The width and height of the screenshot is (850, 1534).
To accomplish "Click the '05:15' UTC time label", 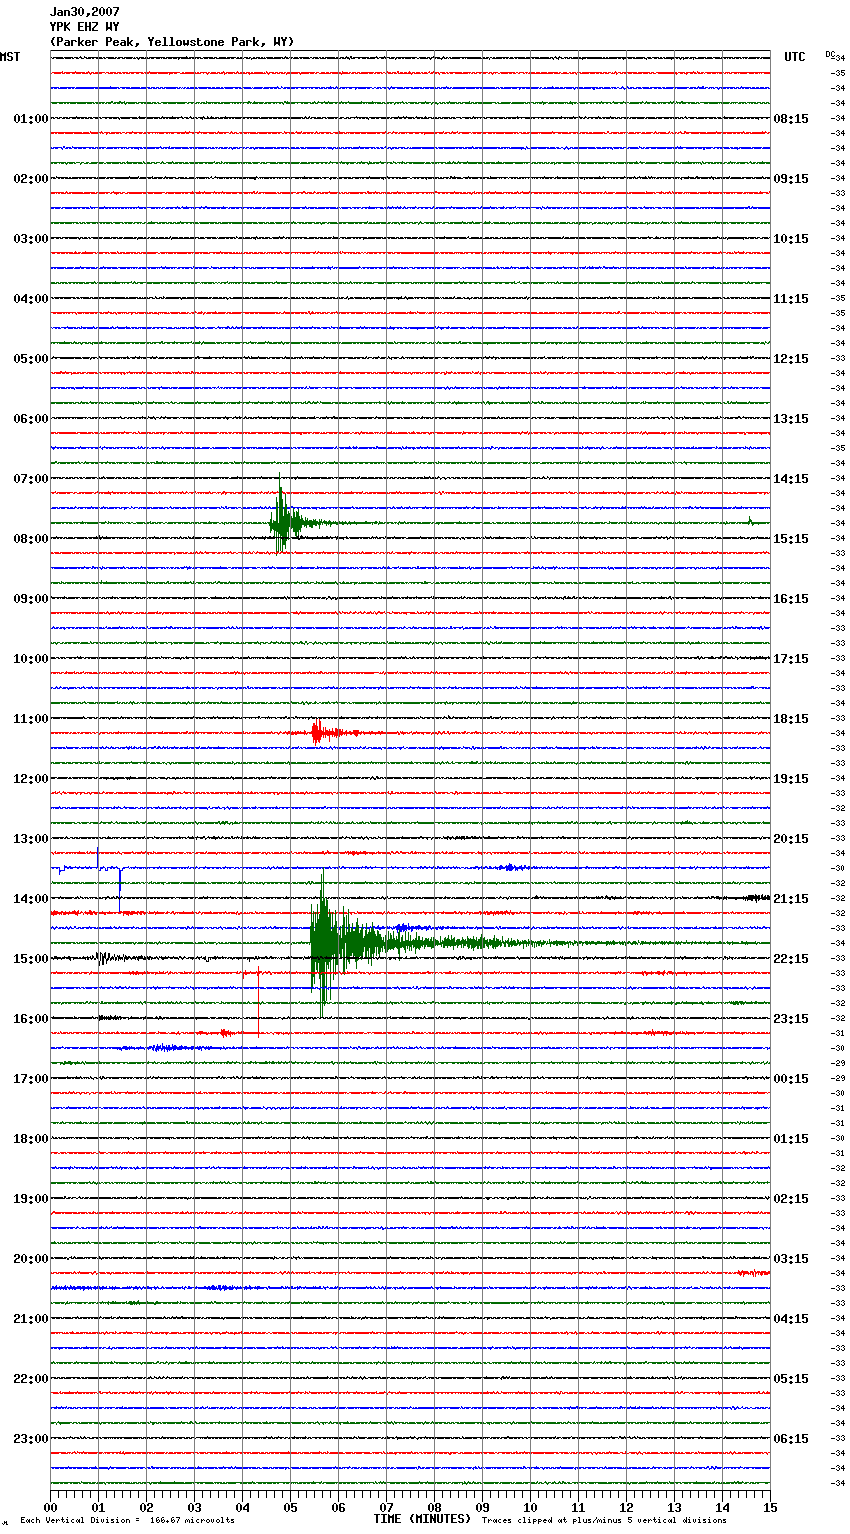I will (791, 1379).
